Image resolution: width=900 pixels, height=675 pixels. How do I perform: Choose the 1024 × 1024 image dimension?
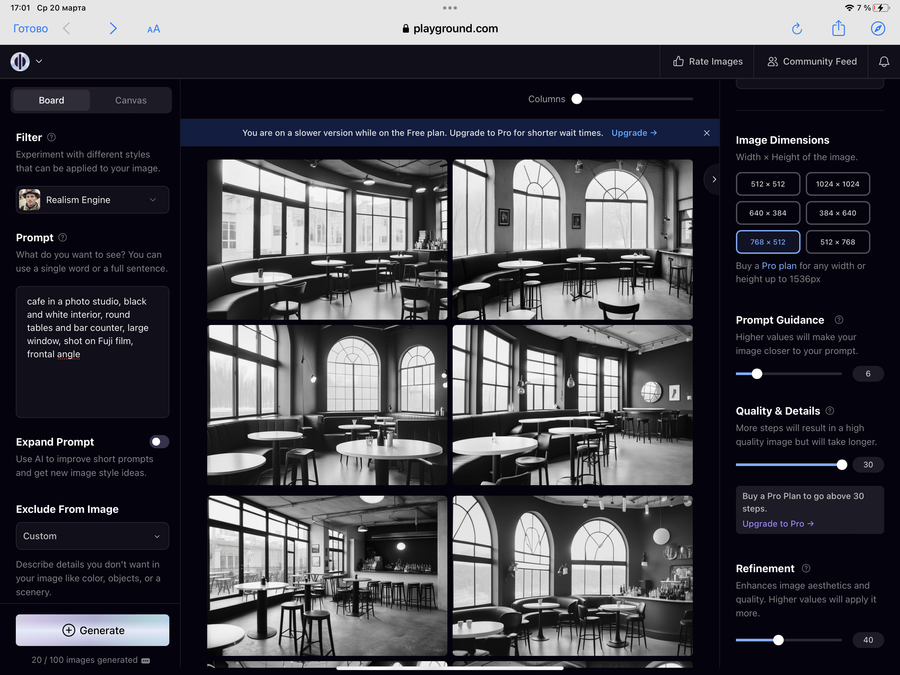(x=837, y=184)
